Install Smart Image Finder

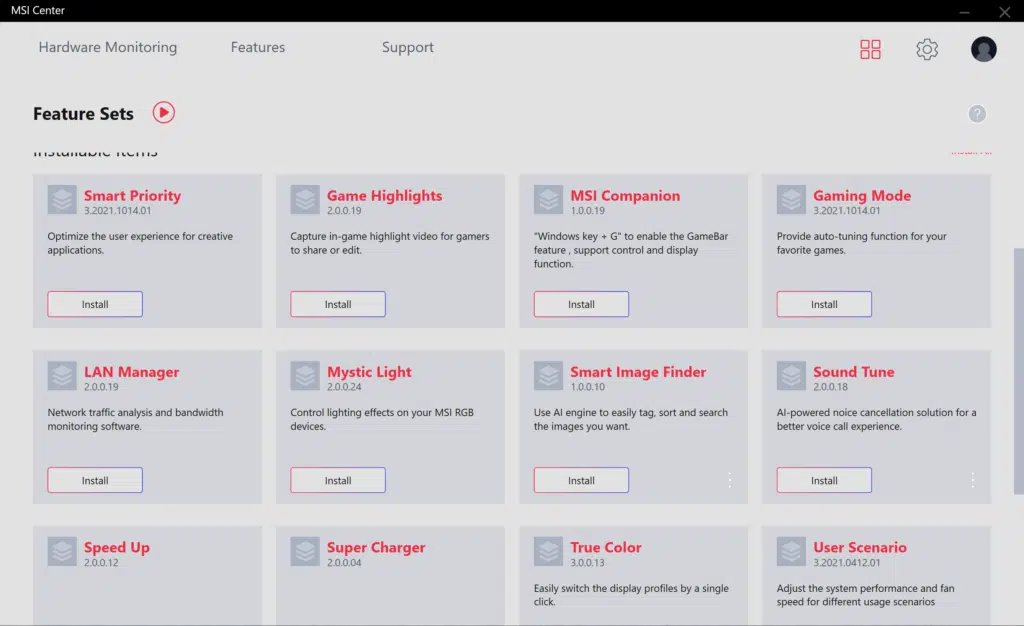(581, 480)
